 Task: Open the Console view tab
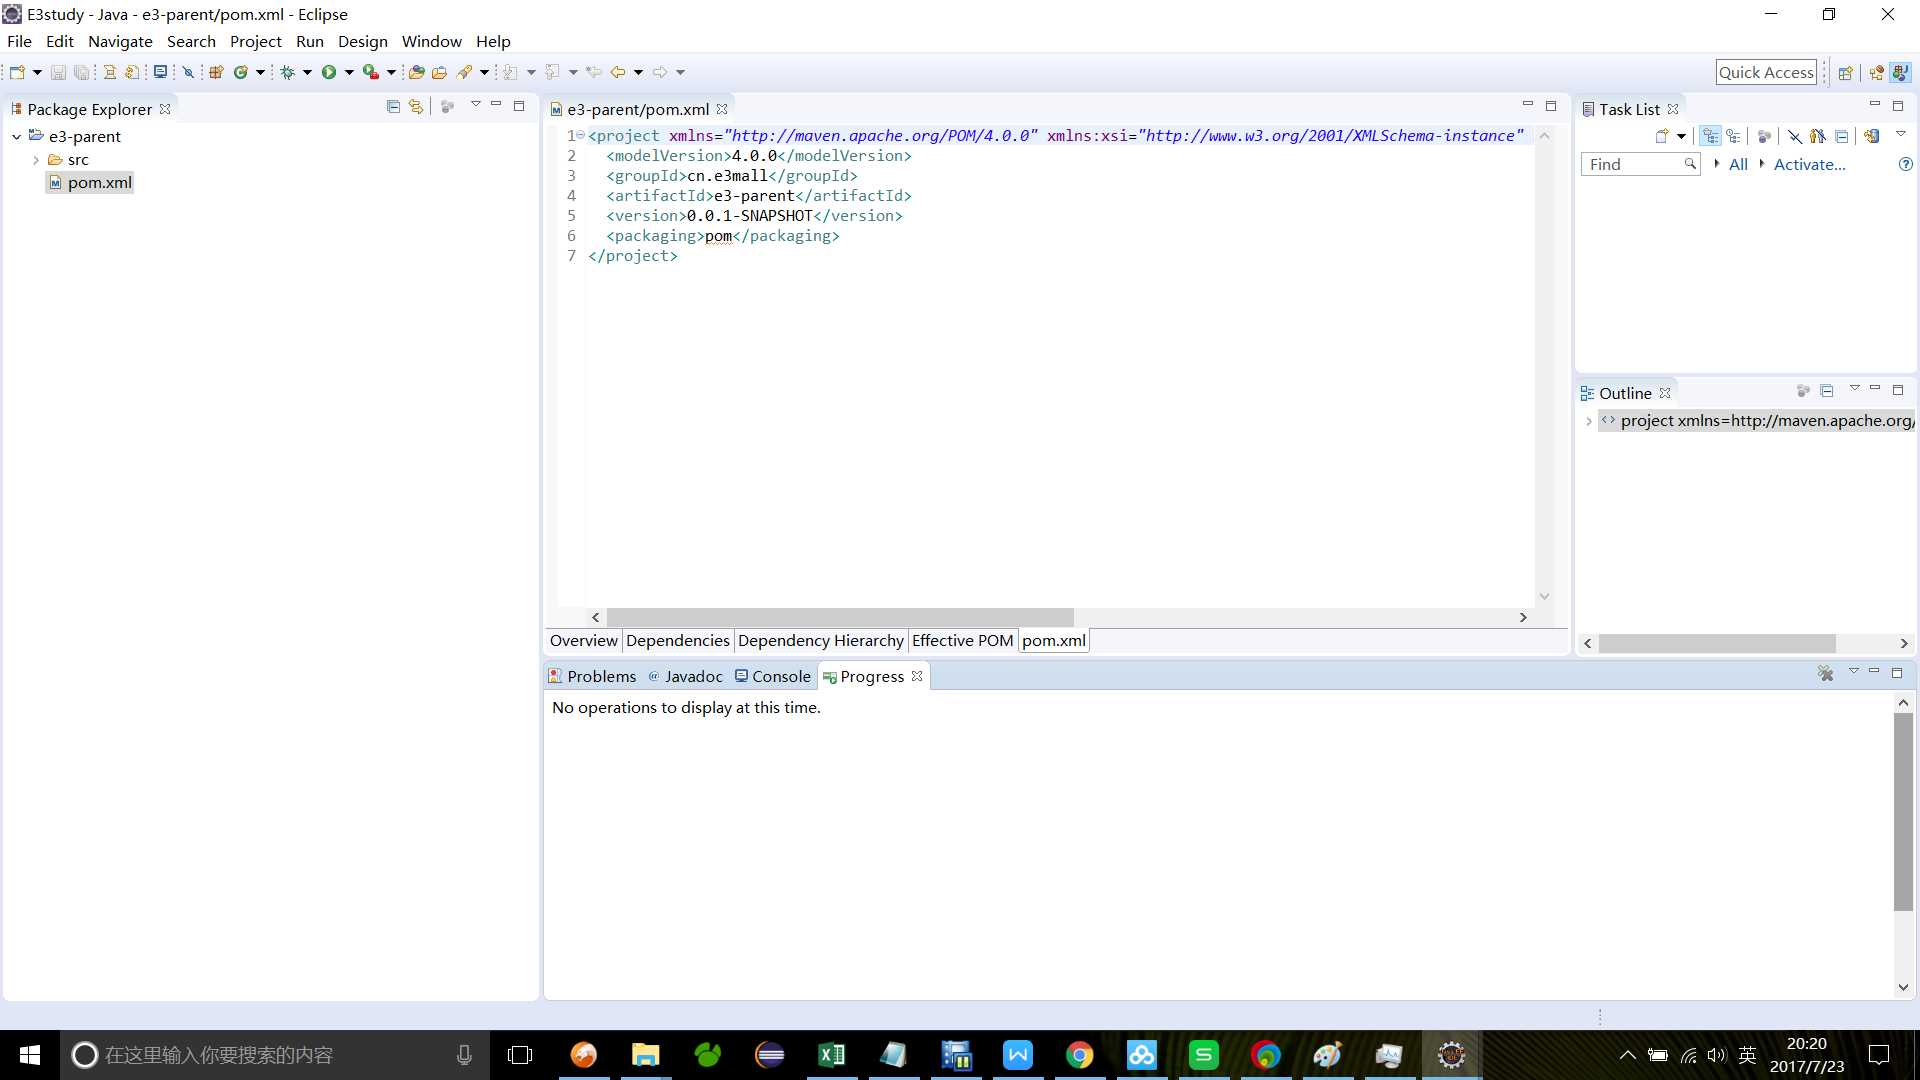tap(773, 677)
